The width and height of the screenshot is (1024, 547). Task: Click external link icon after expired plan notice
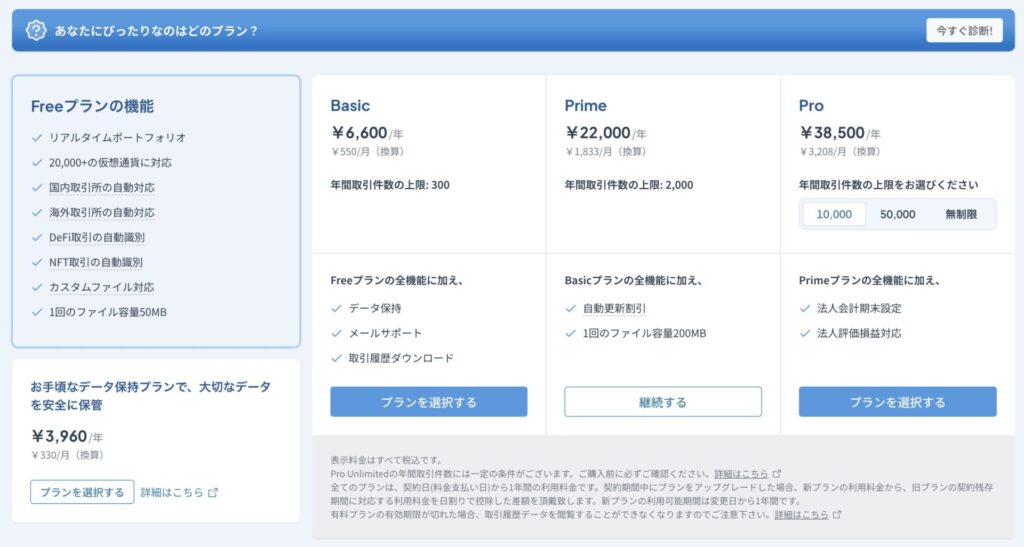click(837, 514)
